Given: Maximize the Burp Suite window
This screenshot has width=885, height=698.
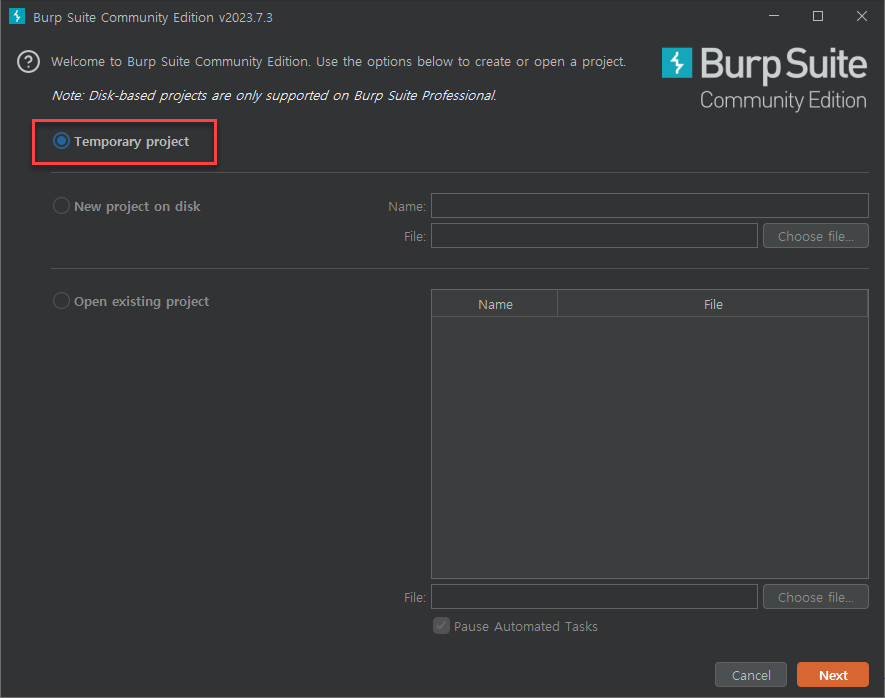Looking at the screenshot, I should point(817,16).
